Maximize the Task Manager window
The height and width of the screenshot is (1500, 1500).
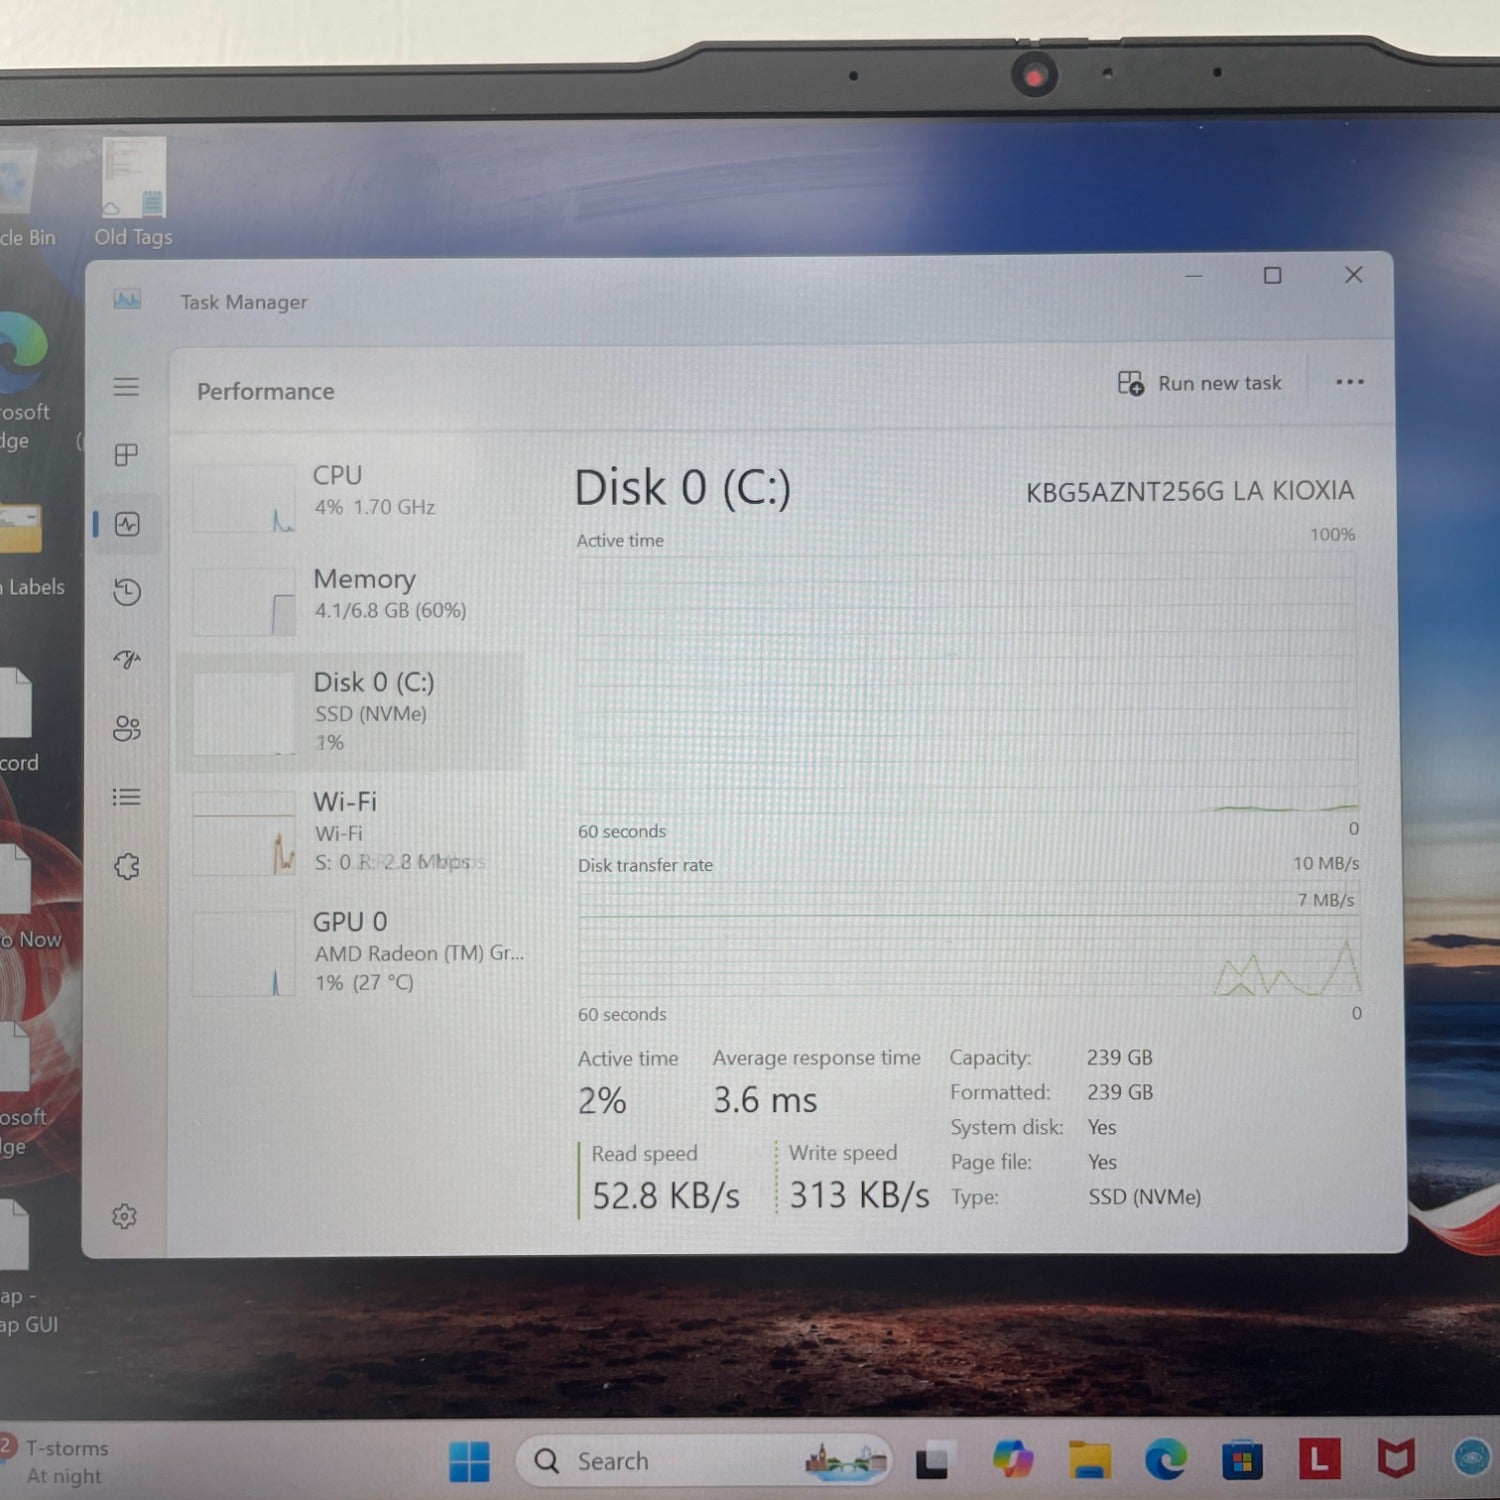(x=1272, y=275)
